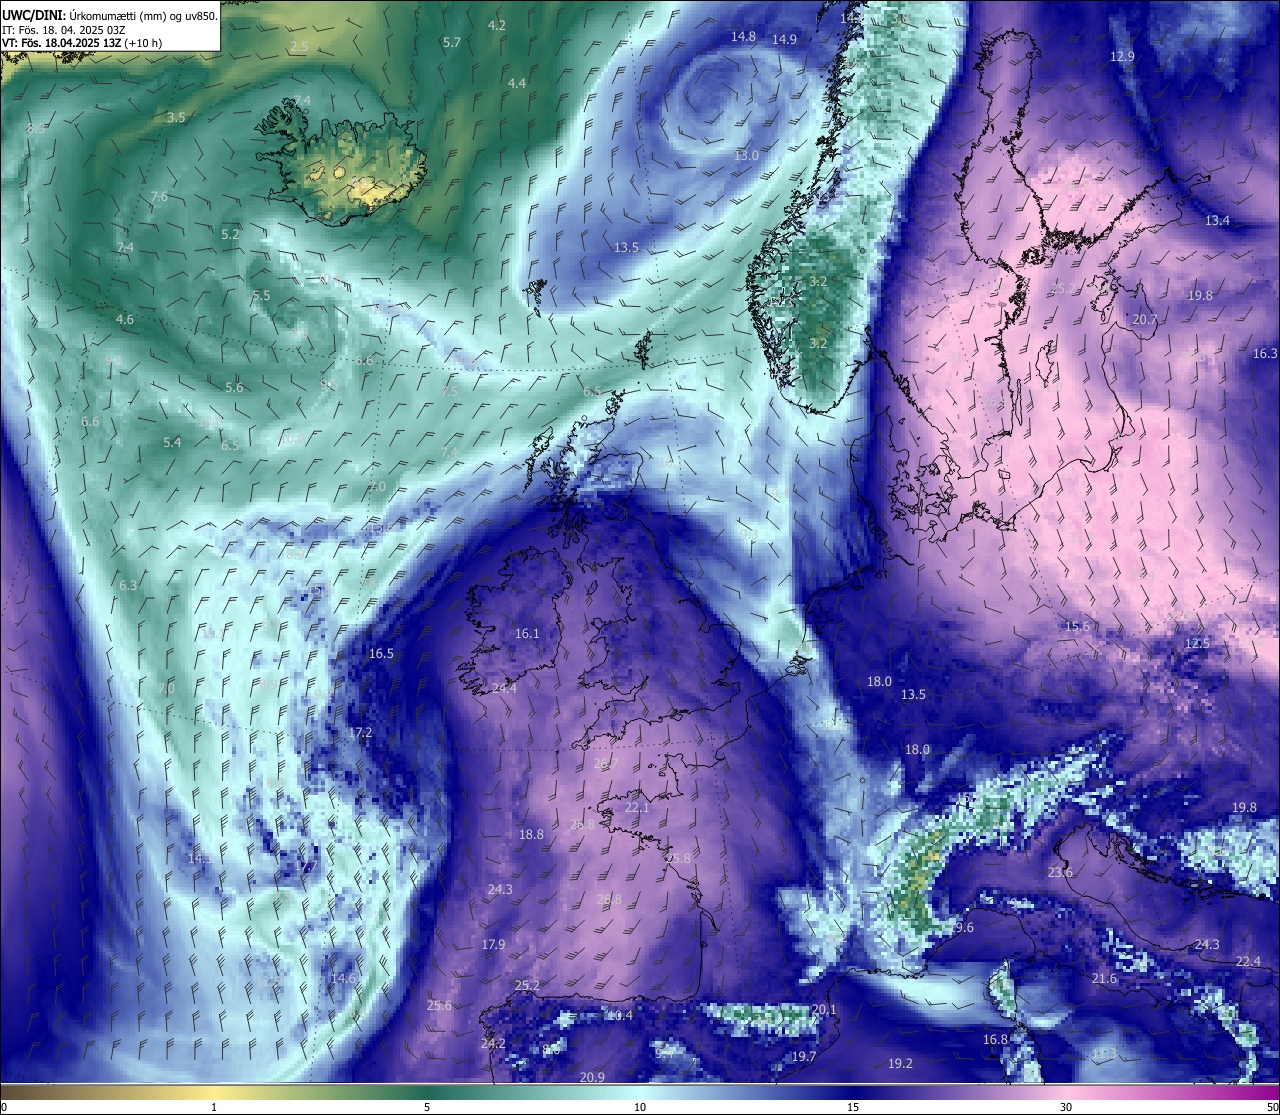The image size is (1280, 1115).
Task: Click the map value 22.1
Action: pyautogui.click(x=637, y=808)
